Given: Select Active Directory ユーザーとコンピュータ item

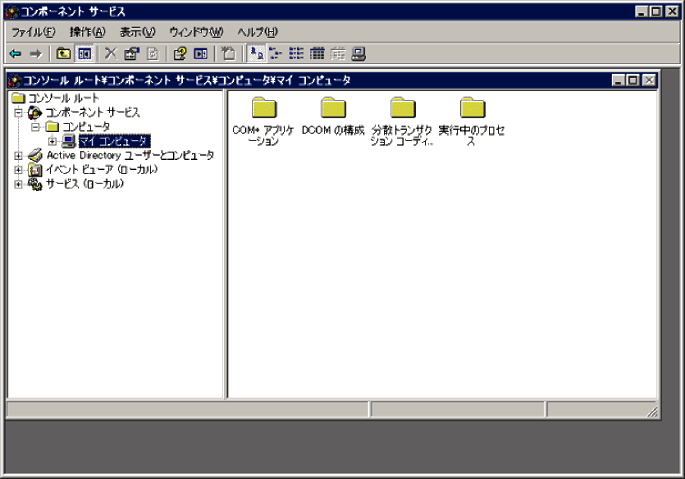Looking at the screenshot, I should pos(131,155).
